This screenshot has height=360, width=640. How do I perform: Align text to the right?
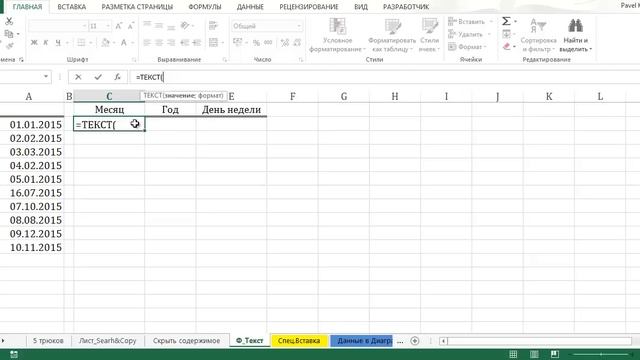(171, 42)
